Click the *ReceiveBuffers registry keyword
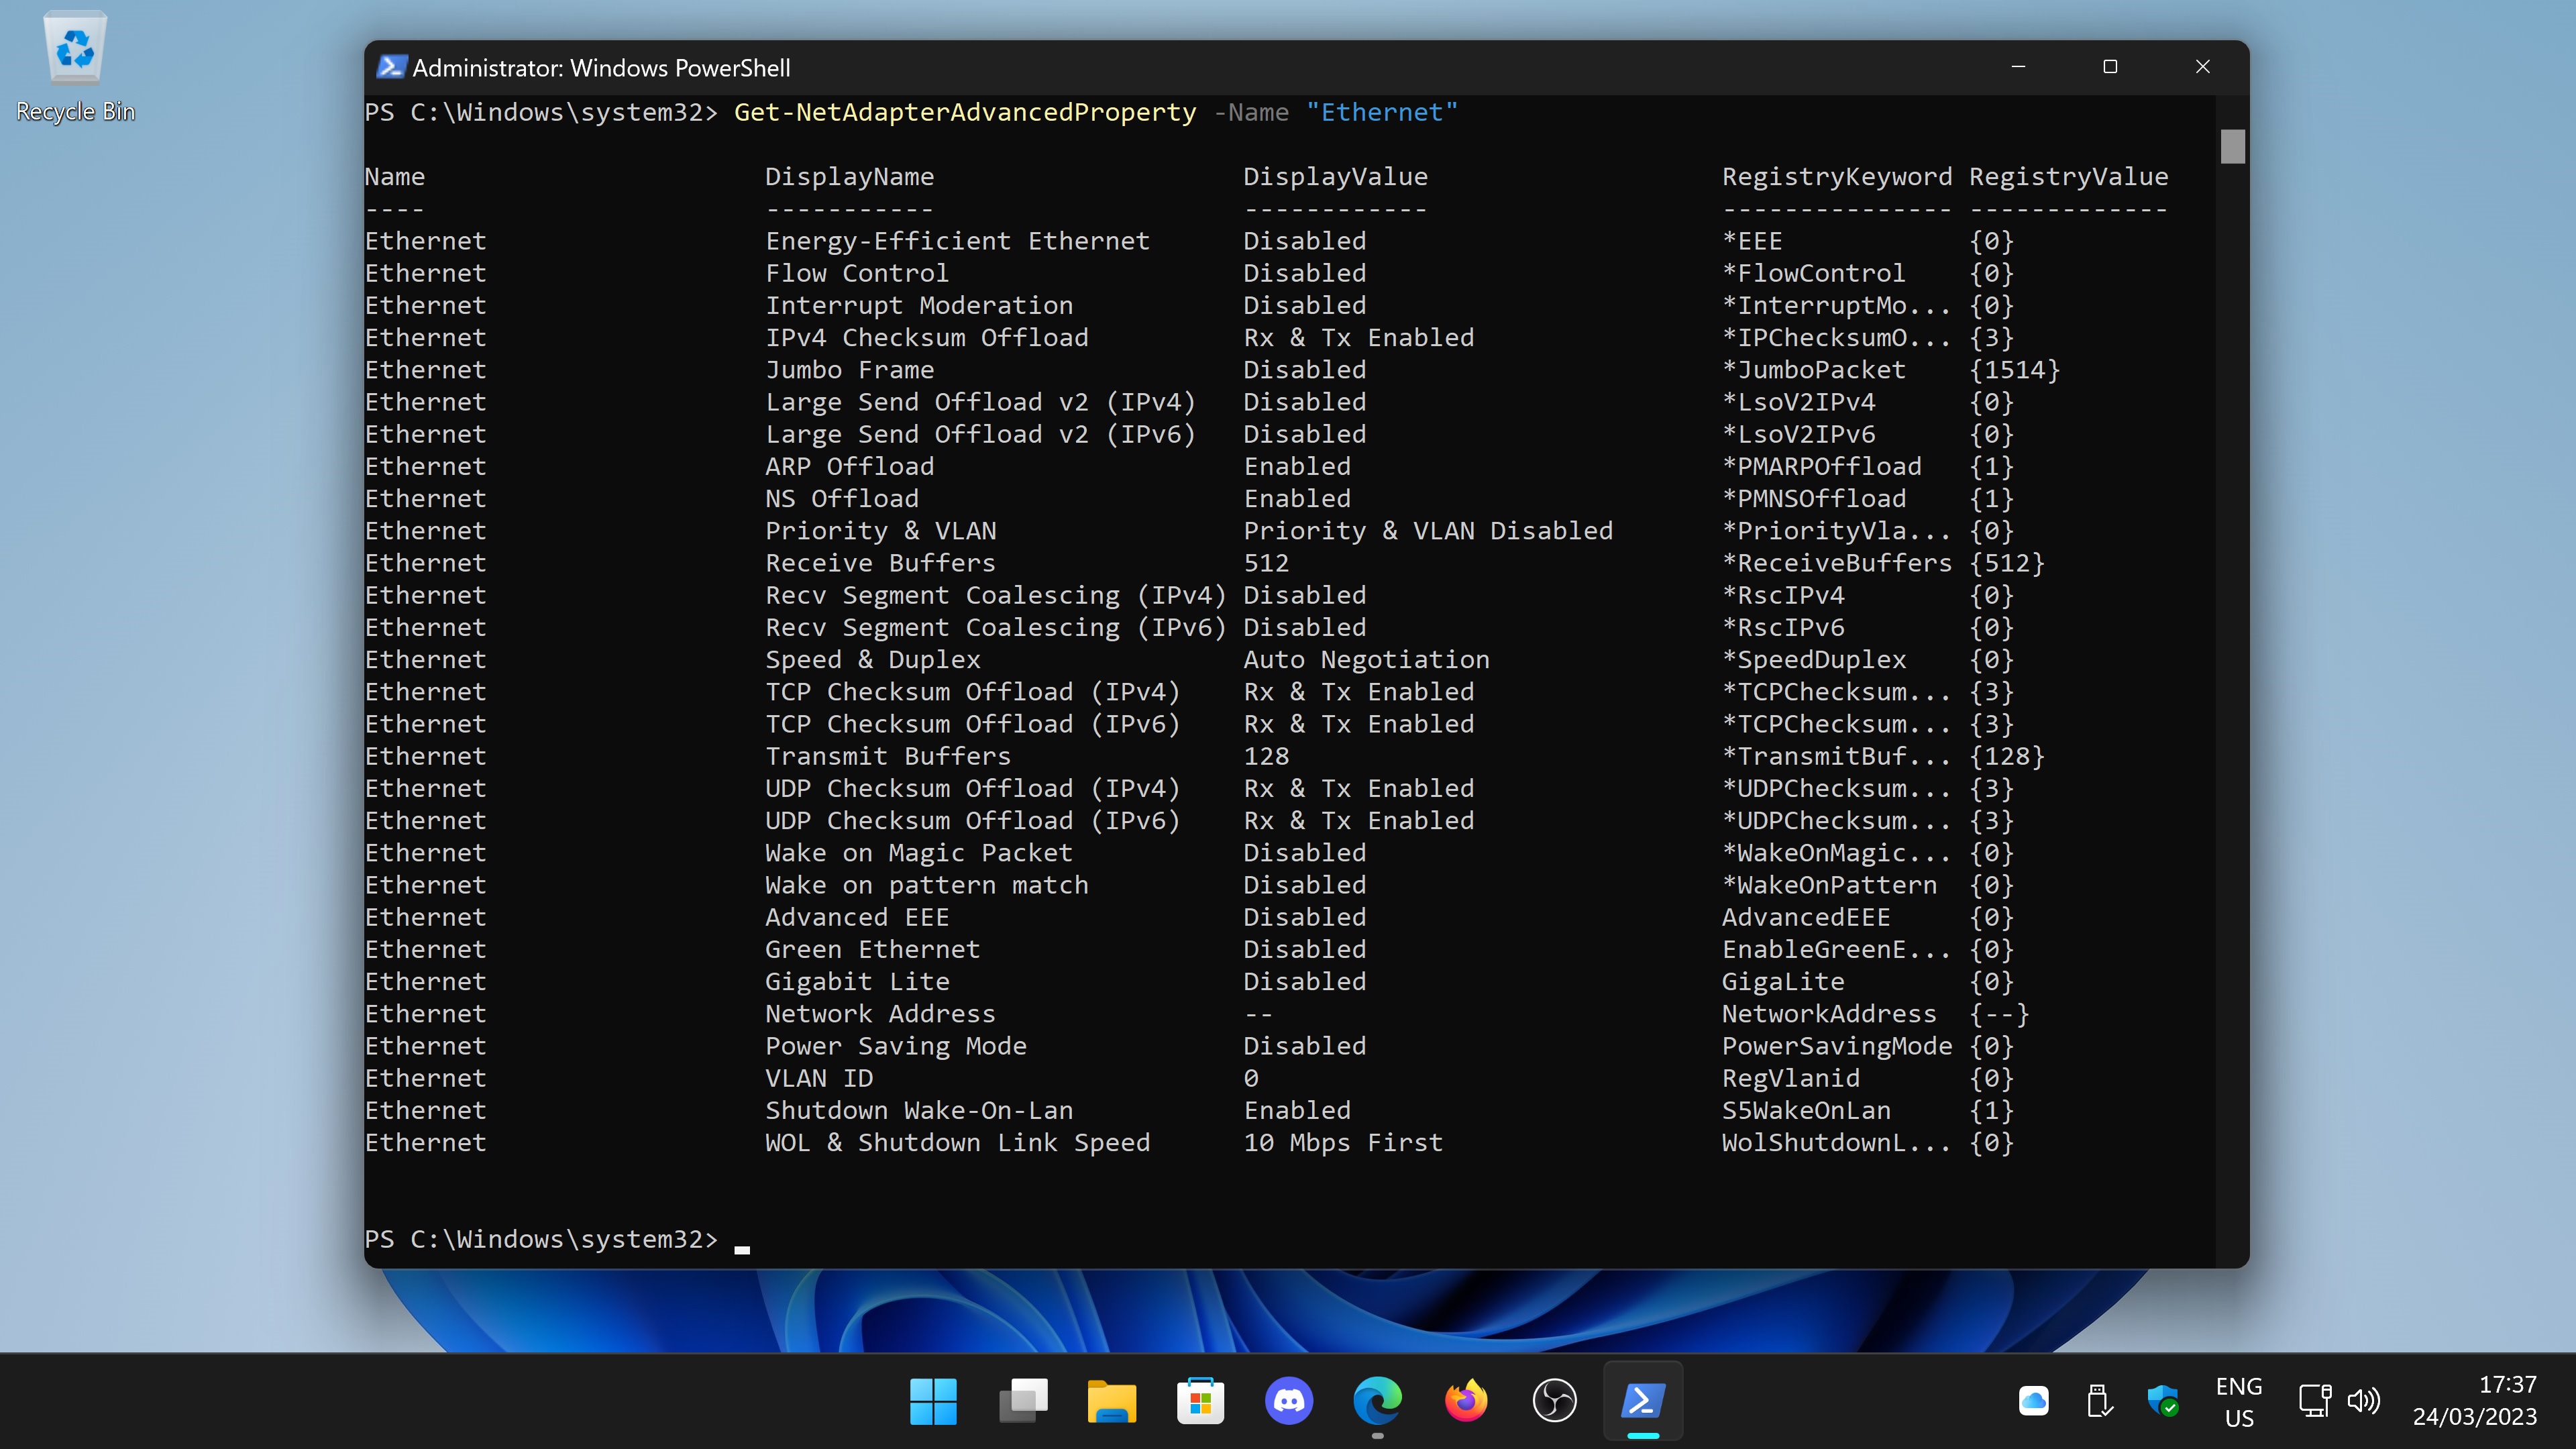Screen dimensions: 2576x1449 pyautogui.click(x=1837, y=563)
